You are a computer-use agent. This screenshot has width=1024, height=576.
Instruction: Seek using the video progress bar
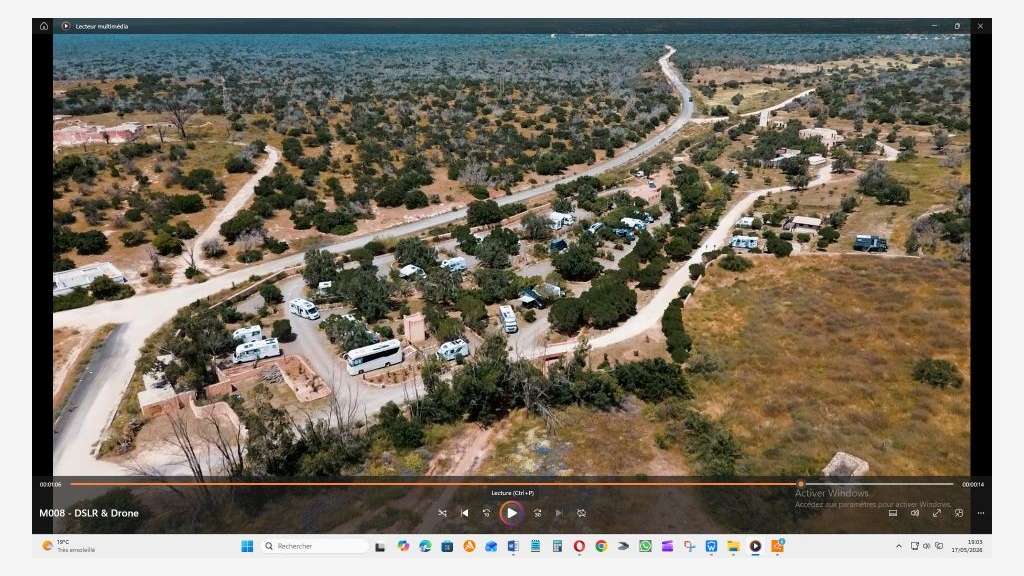pyautogui.click(x=512, y=484)
